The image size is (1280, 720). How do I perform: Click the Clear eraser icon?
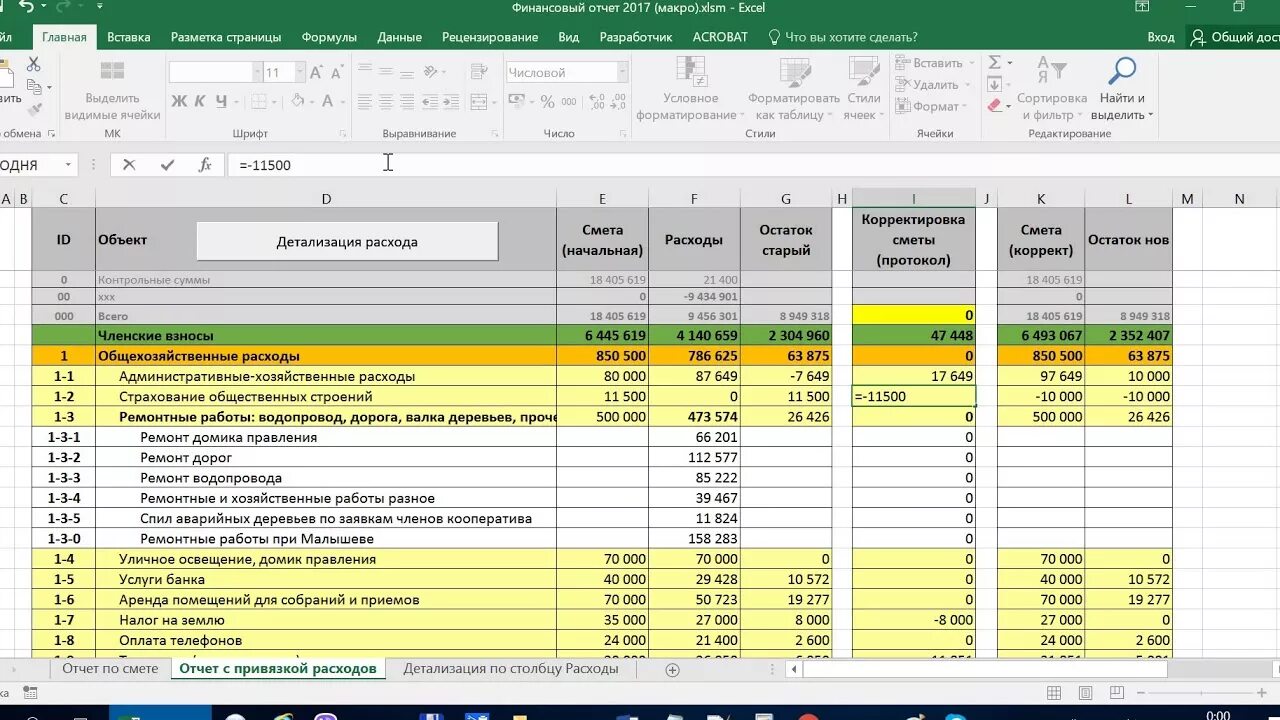(x=994, y=106)
